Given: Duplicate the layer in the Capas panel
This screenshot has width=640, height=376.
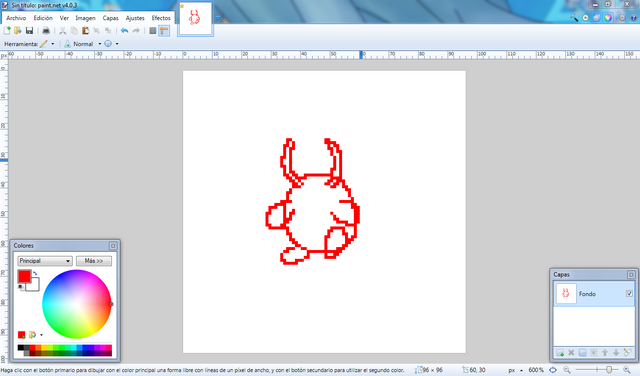Looking at the screenshot, I should [x=582, y=353].
